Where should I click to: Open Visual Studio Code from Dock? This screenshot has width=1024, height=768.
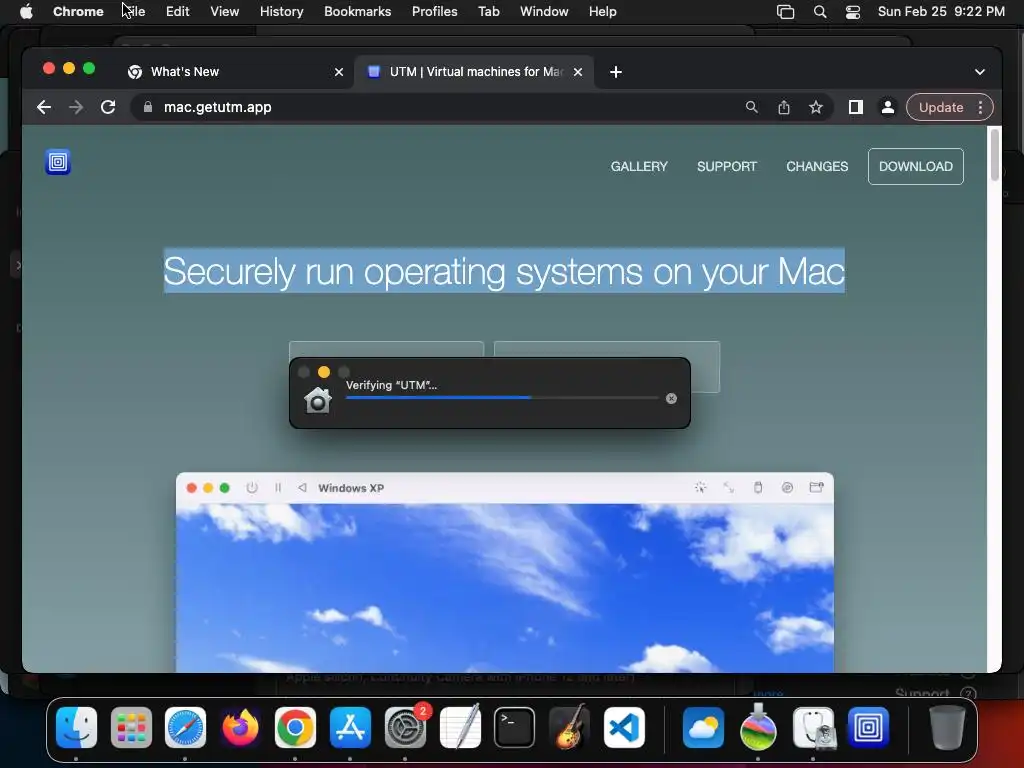pos(624,727)
